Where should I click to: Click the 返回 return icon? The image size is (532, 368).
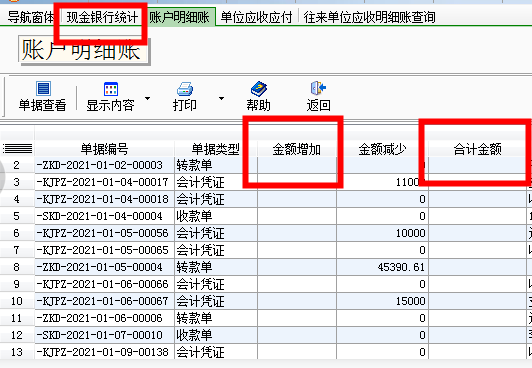[318, 88]
